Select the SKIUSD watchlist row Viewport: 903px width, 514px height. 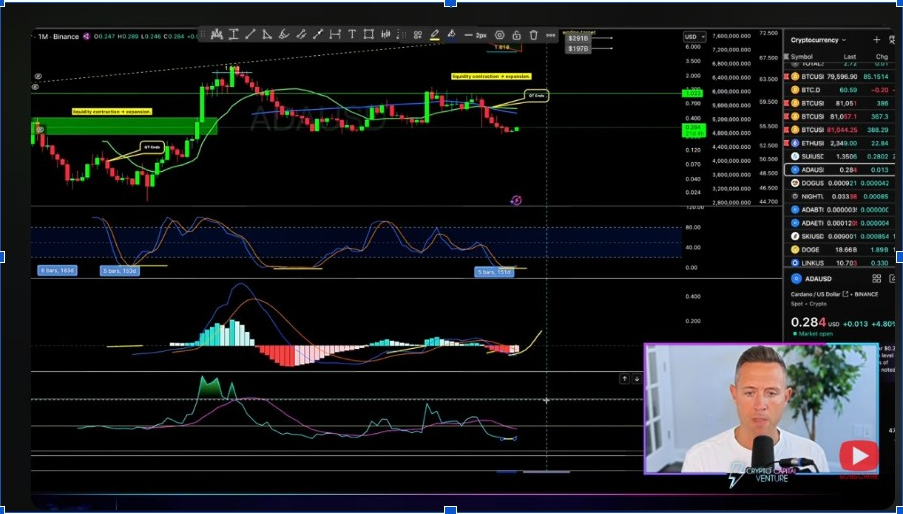pyautogui.click(x=841, y=237)
